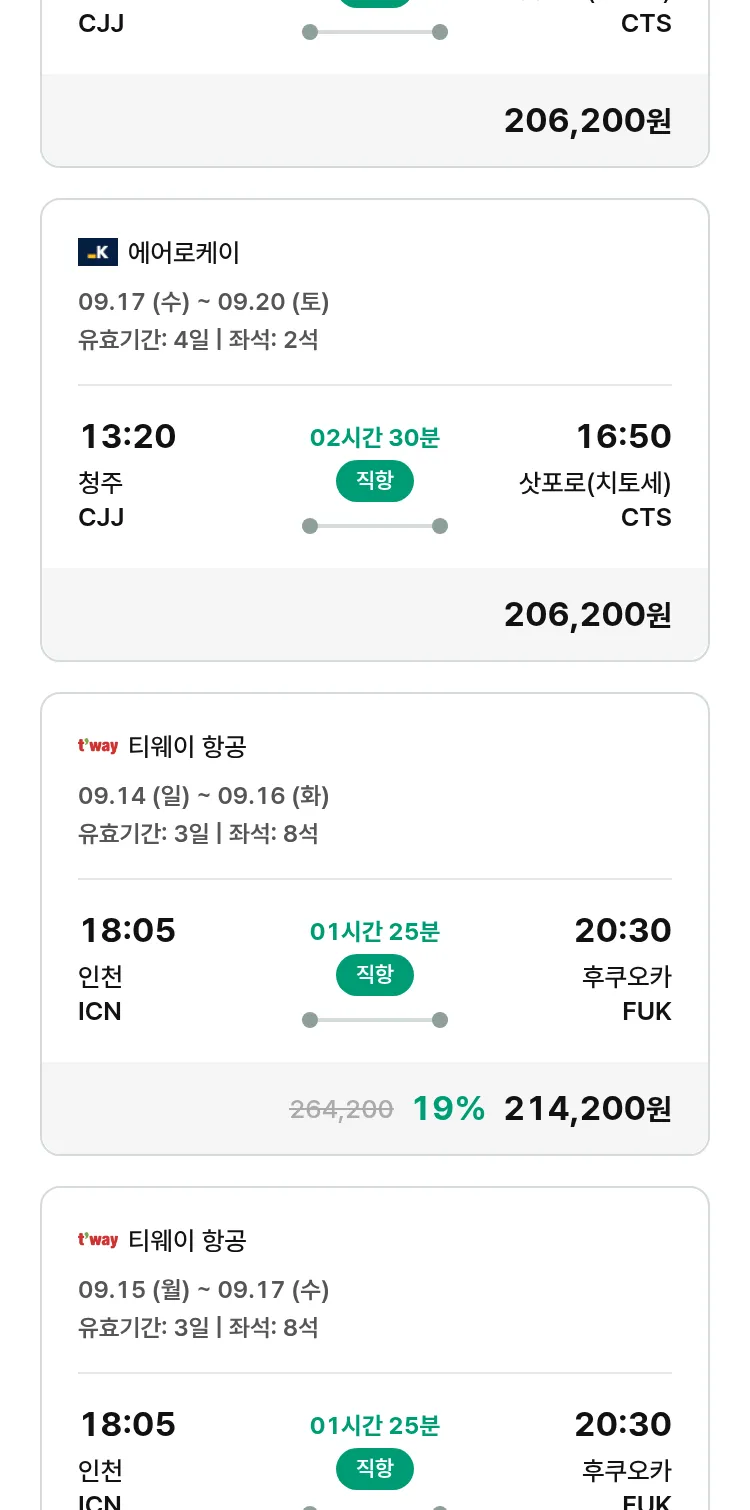Tap the 13:20 departure time
The width and height of the screenshot is (750, 1510).
point(127,436)
